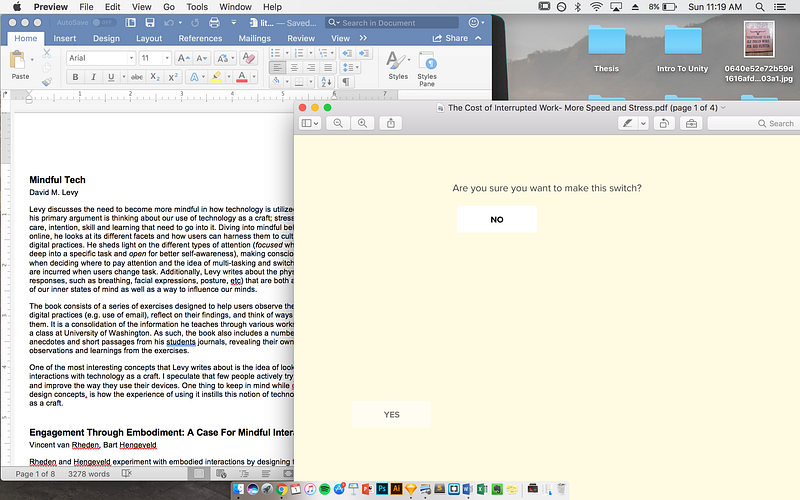Open the Layout ribbon tab
Screen dimensions: 800x500
pos(149,38)
